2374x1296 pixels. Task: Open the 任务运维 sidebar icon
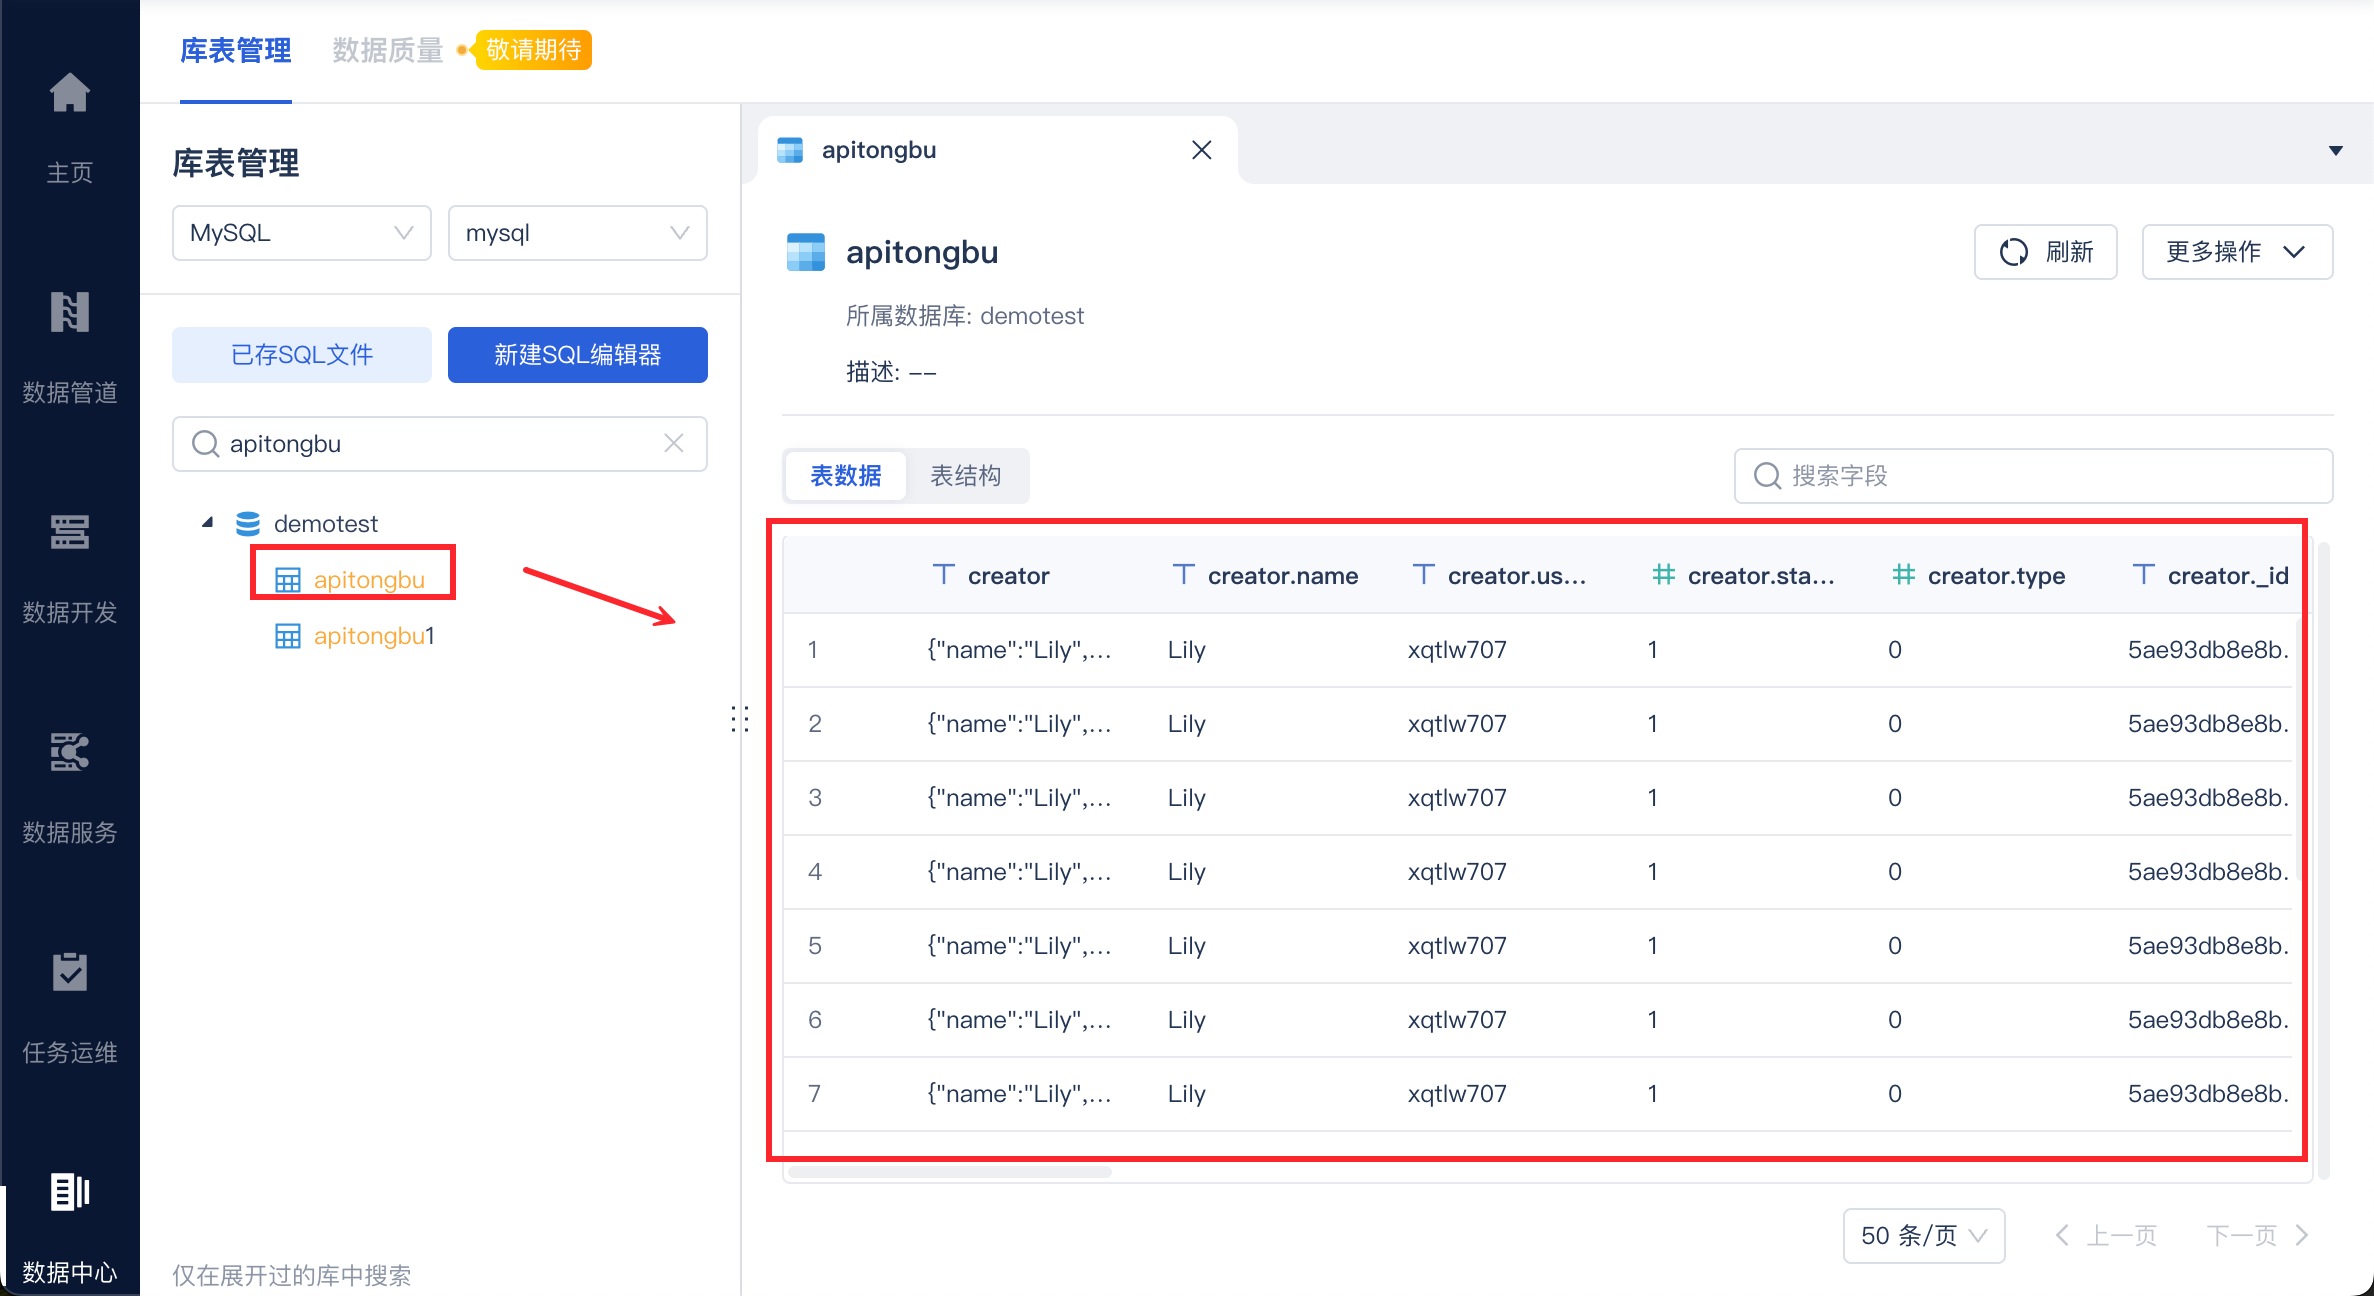(x=69, y=973)
